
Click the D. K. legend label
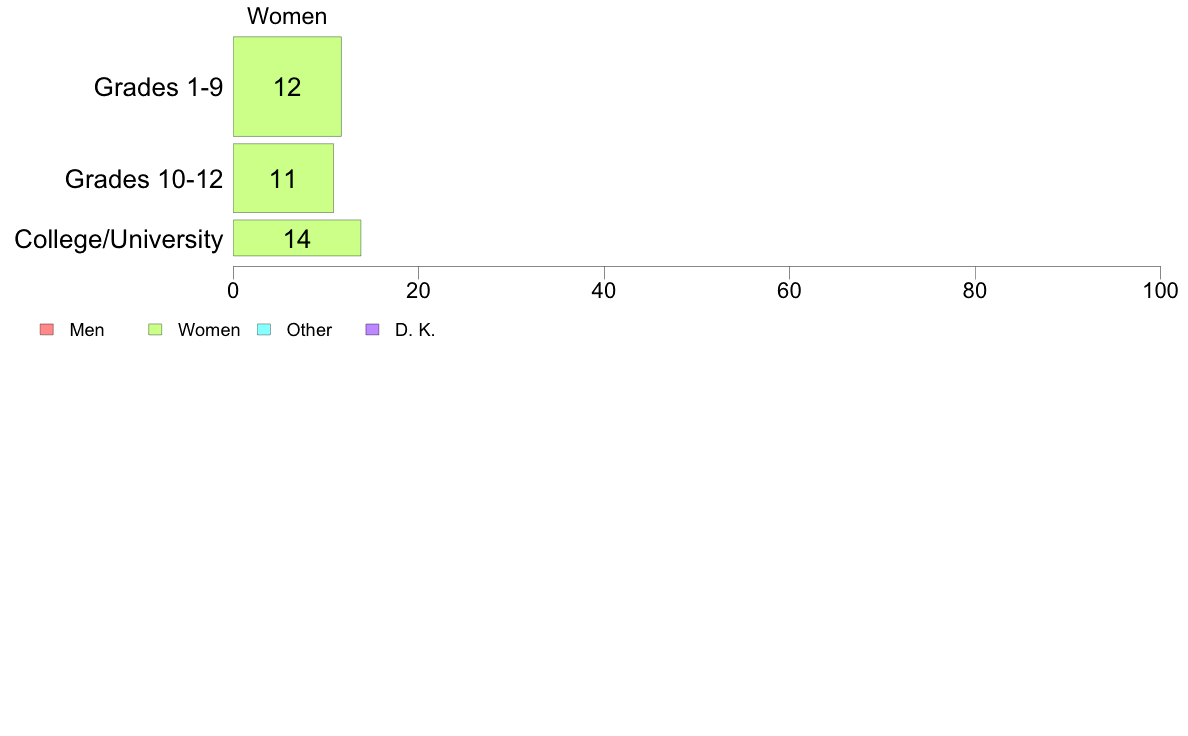415,330
